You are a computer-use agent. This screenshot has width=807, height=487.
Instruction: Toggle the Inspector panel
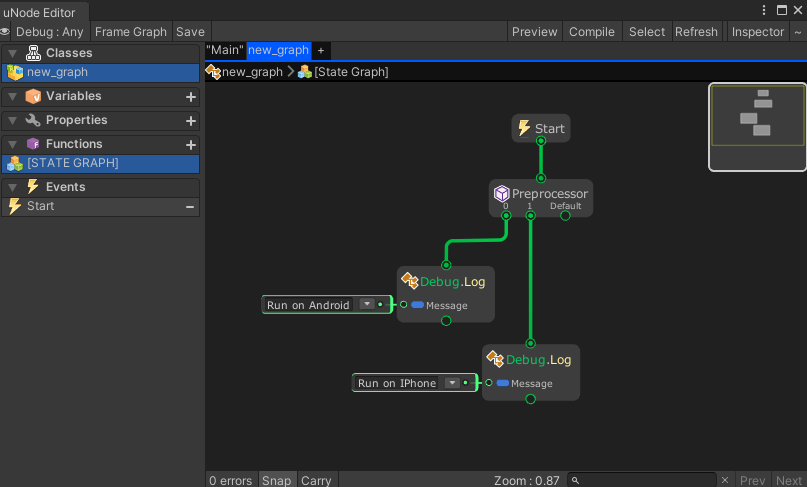(758, 32)
